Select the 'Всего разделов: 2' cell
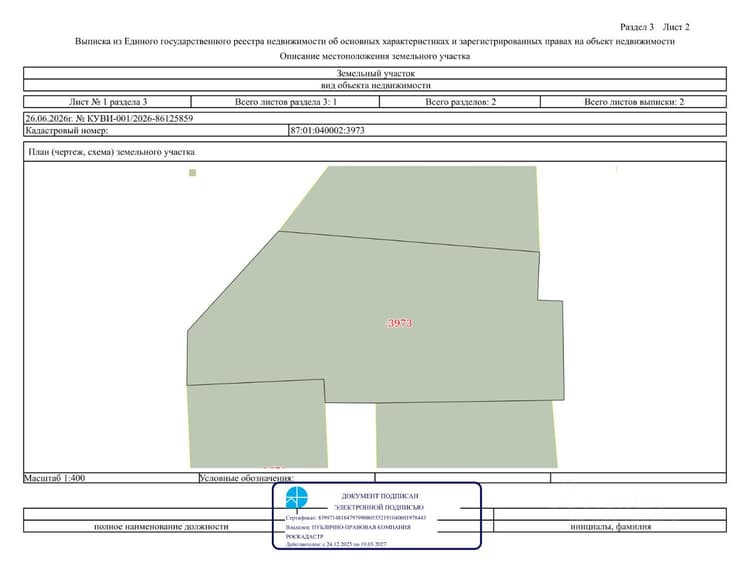Viewport: 750px width, 579px height. [460, 101]
